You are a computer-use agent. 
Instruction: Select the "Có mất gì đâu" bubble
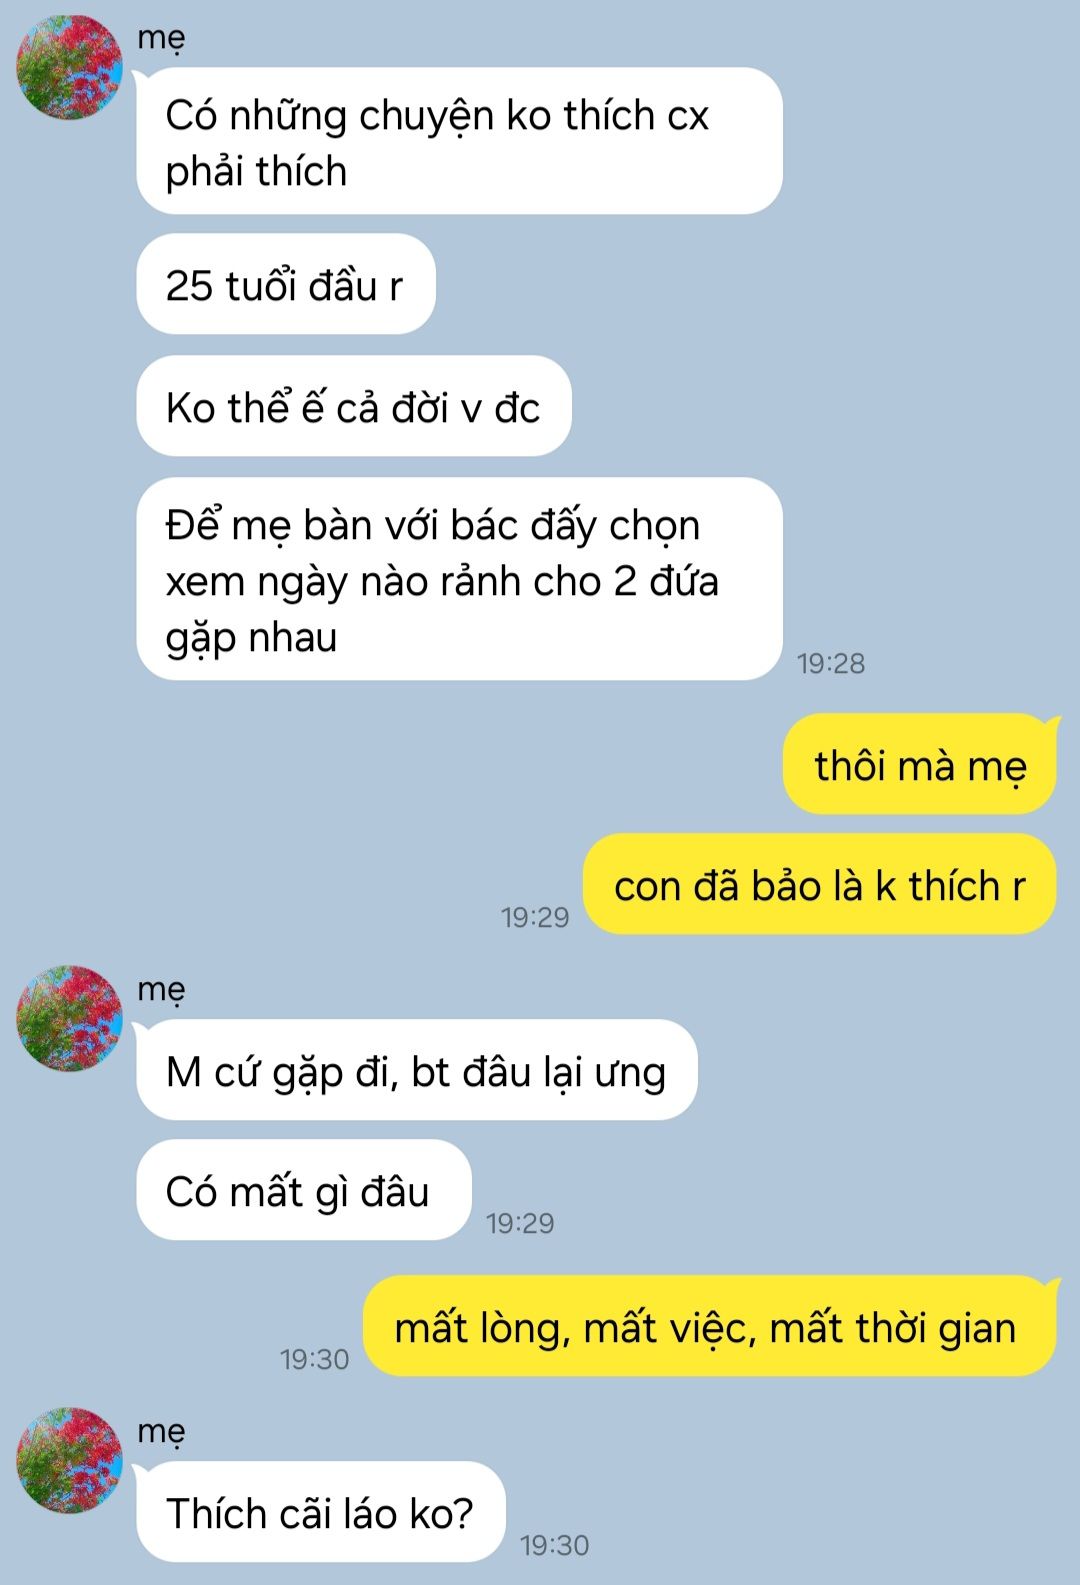(x=304, y=1190)
